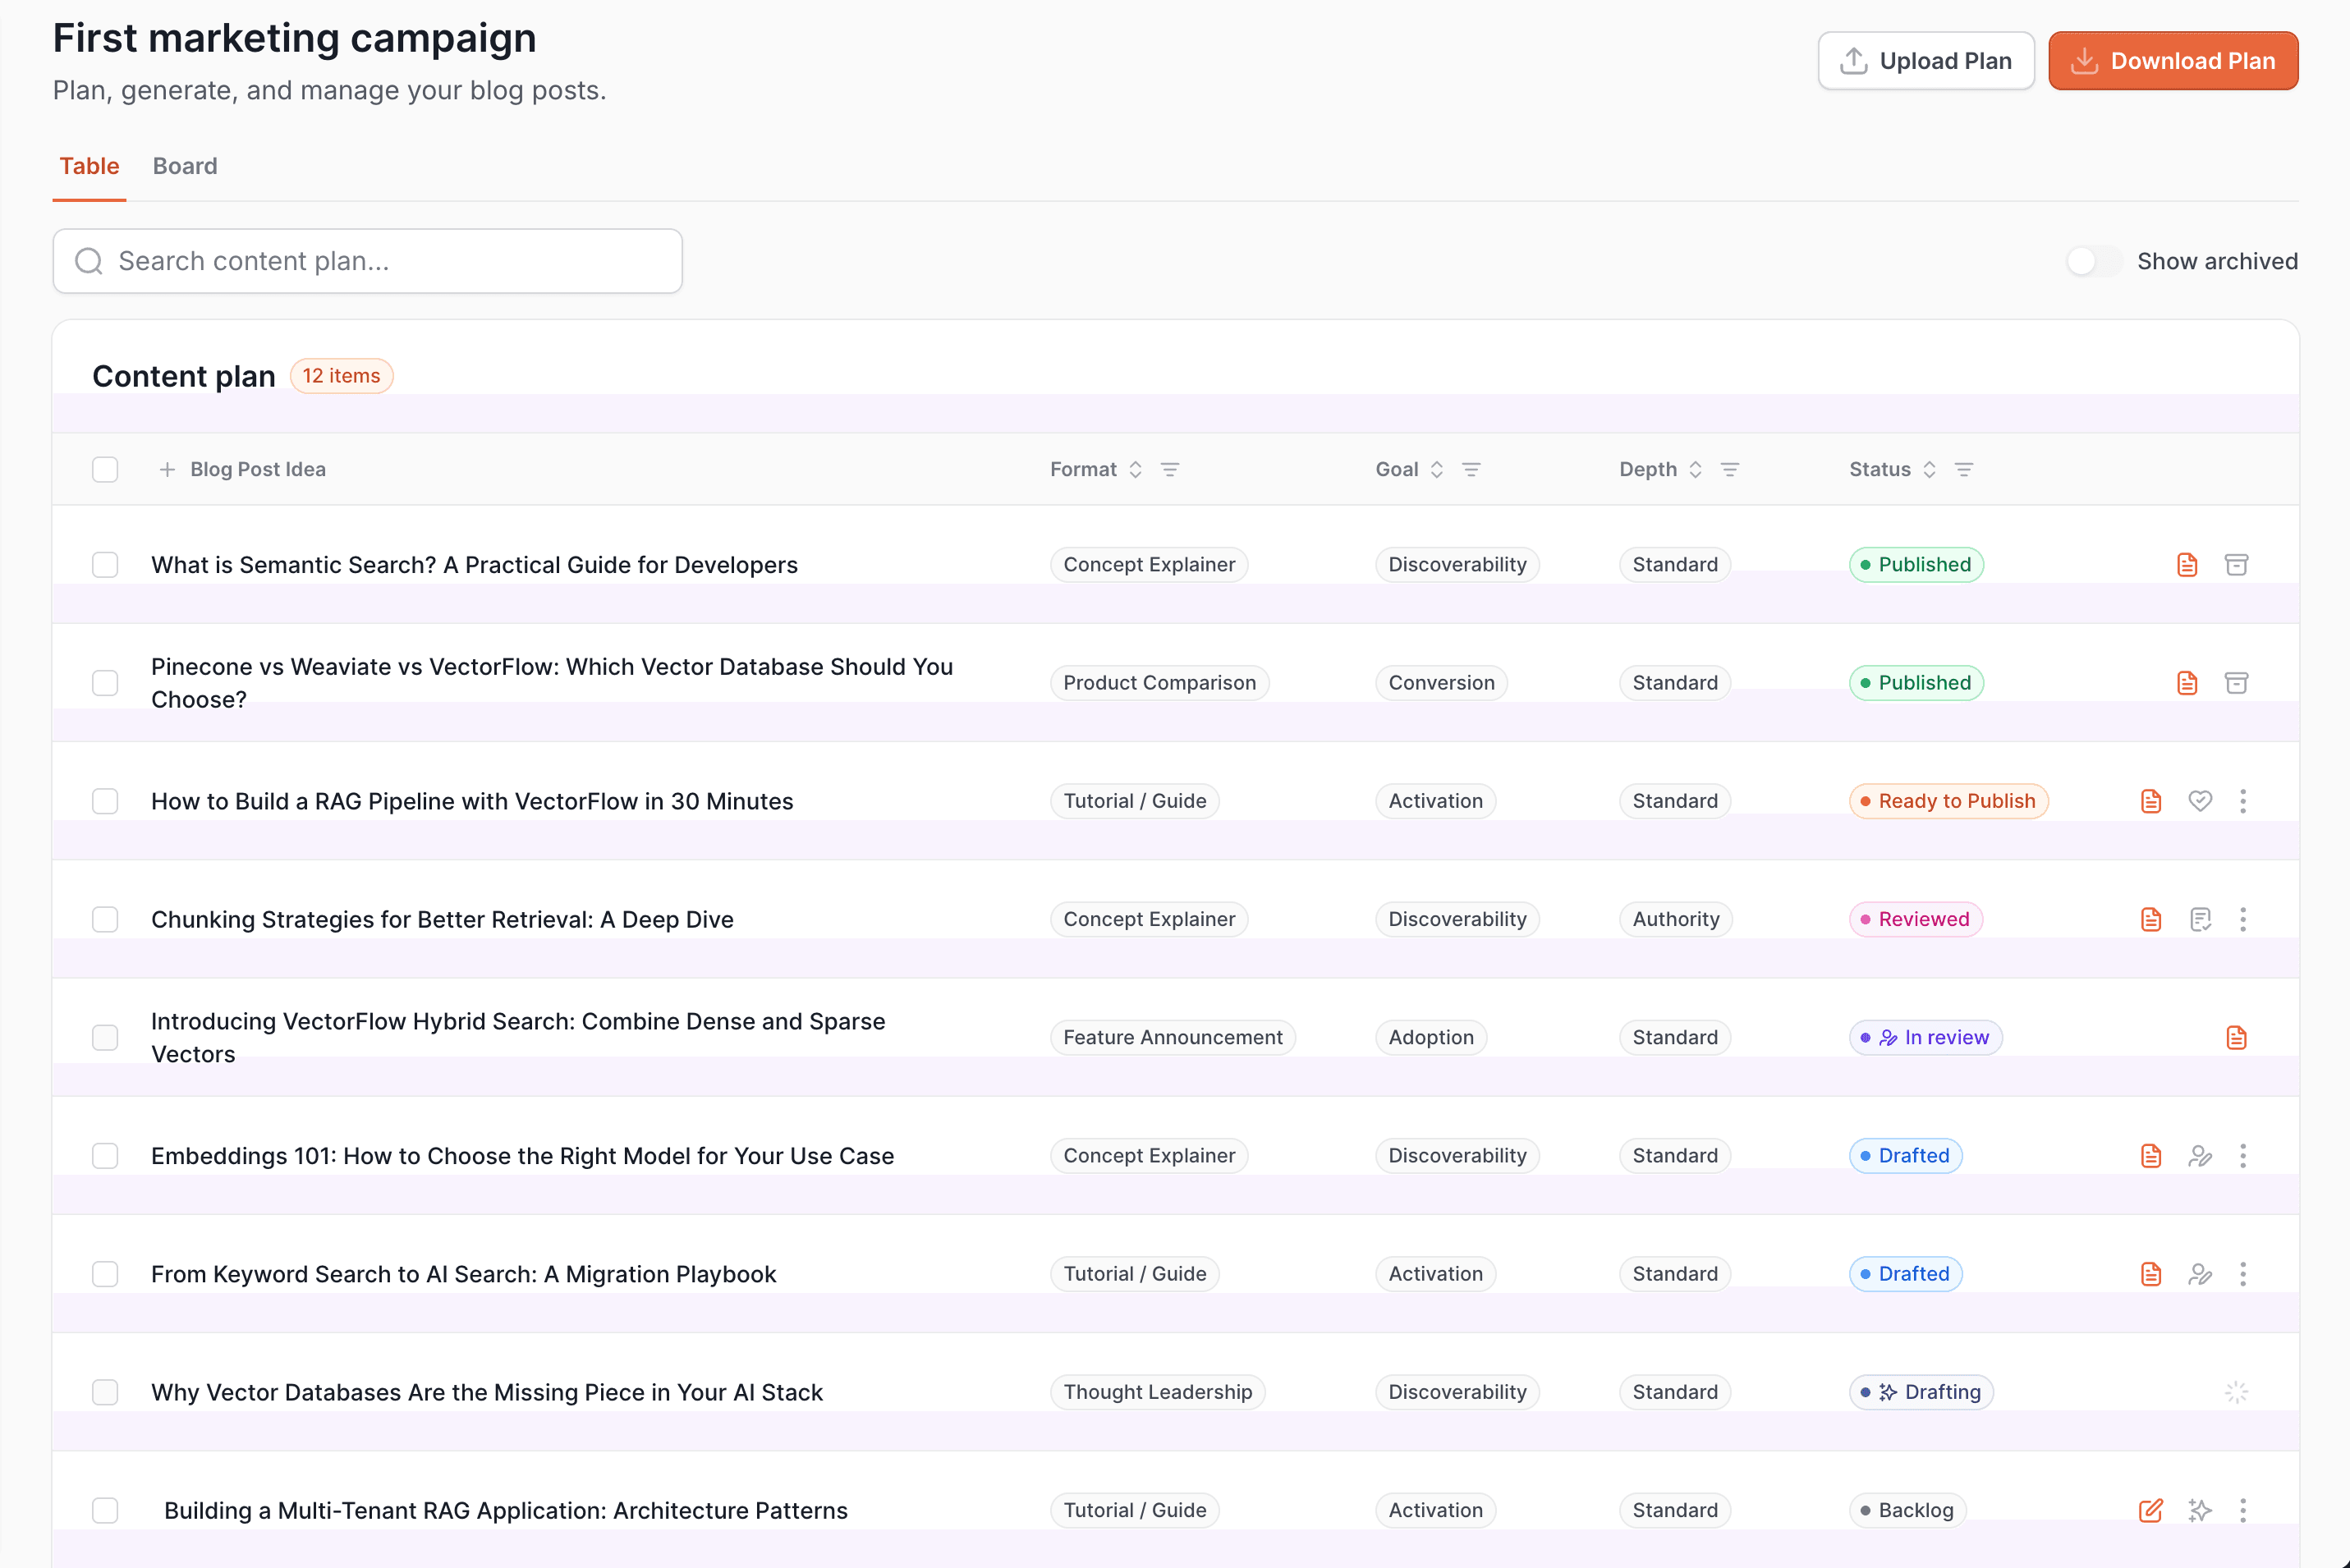Sort by the Status column arrows
The height and width of the screenshot is (1568, 2350).
(x=1930, y=469)
